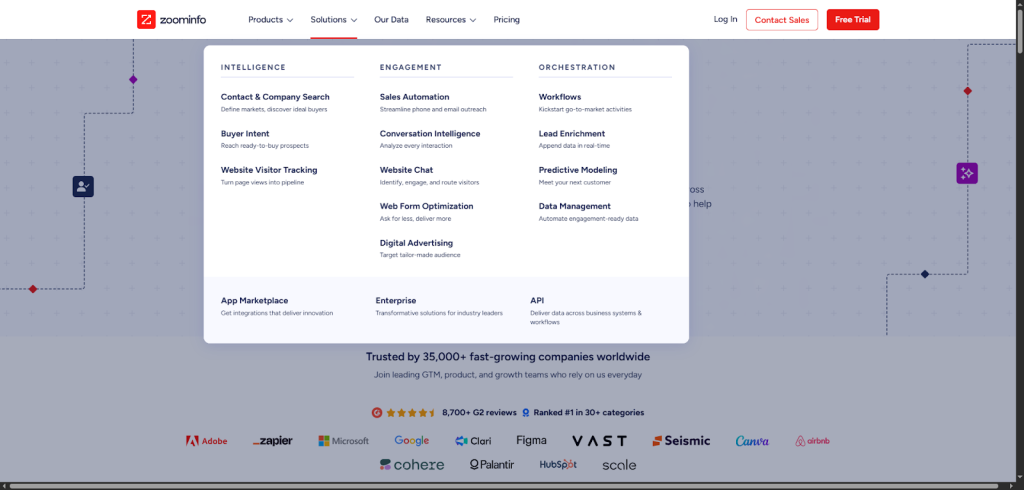Screen dimensions: 1024x490
Task: Click the purple sparkle icon
Action: coord(966,173)
